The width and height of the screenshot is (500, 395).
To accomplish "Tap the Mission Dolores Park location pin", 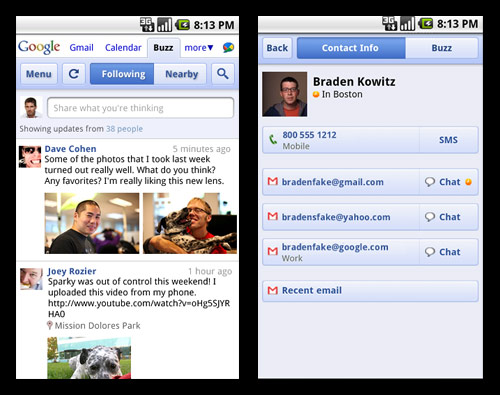I will (x=50, y=325).
